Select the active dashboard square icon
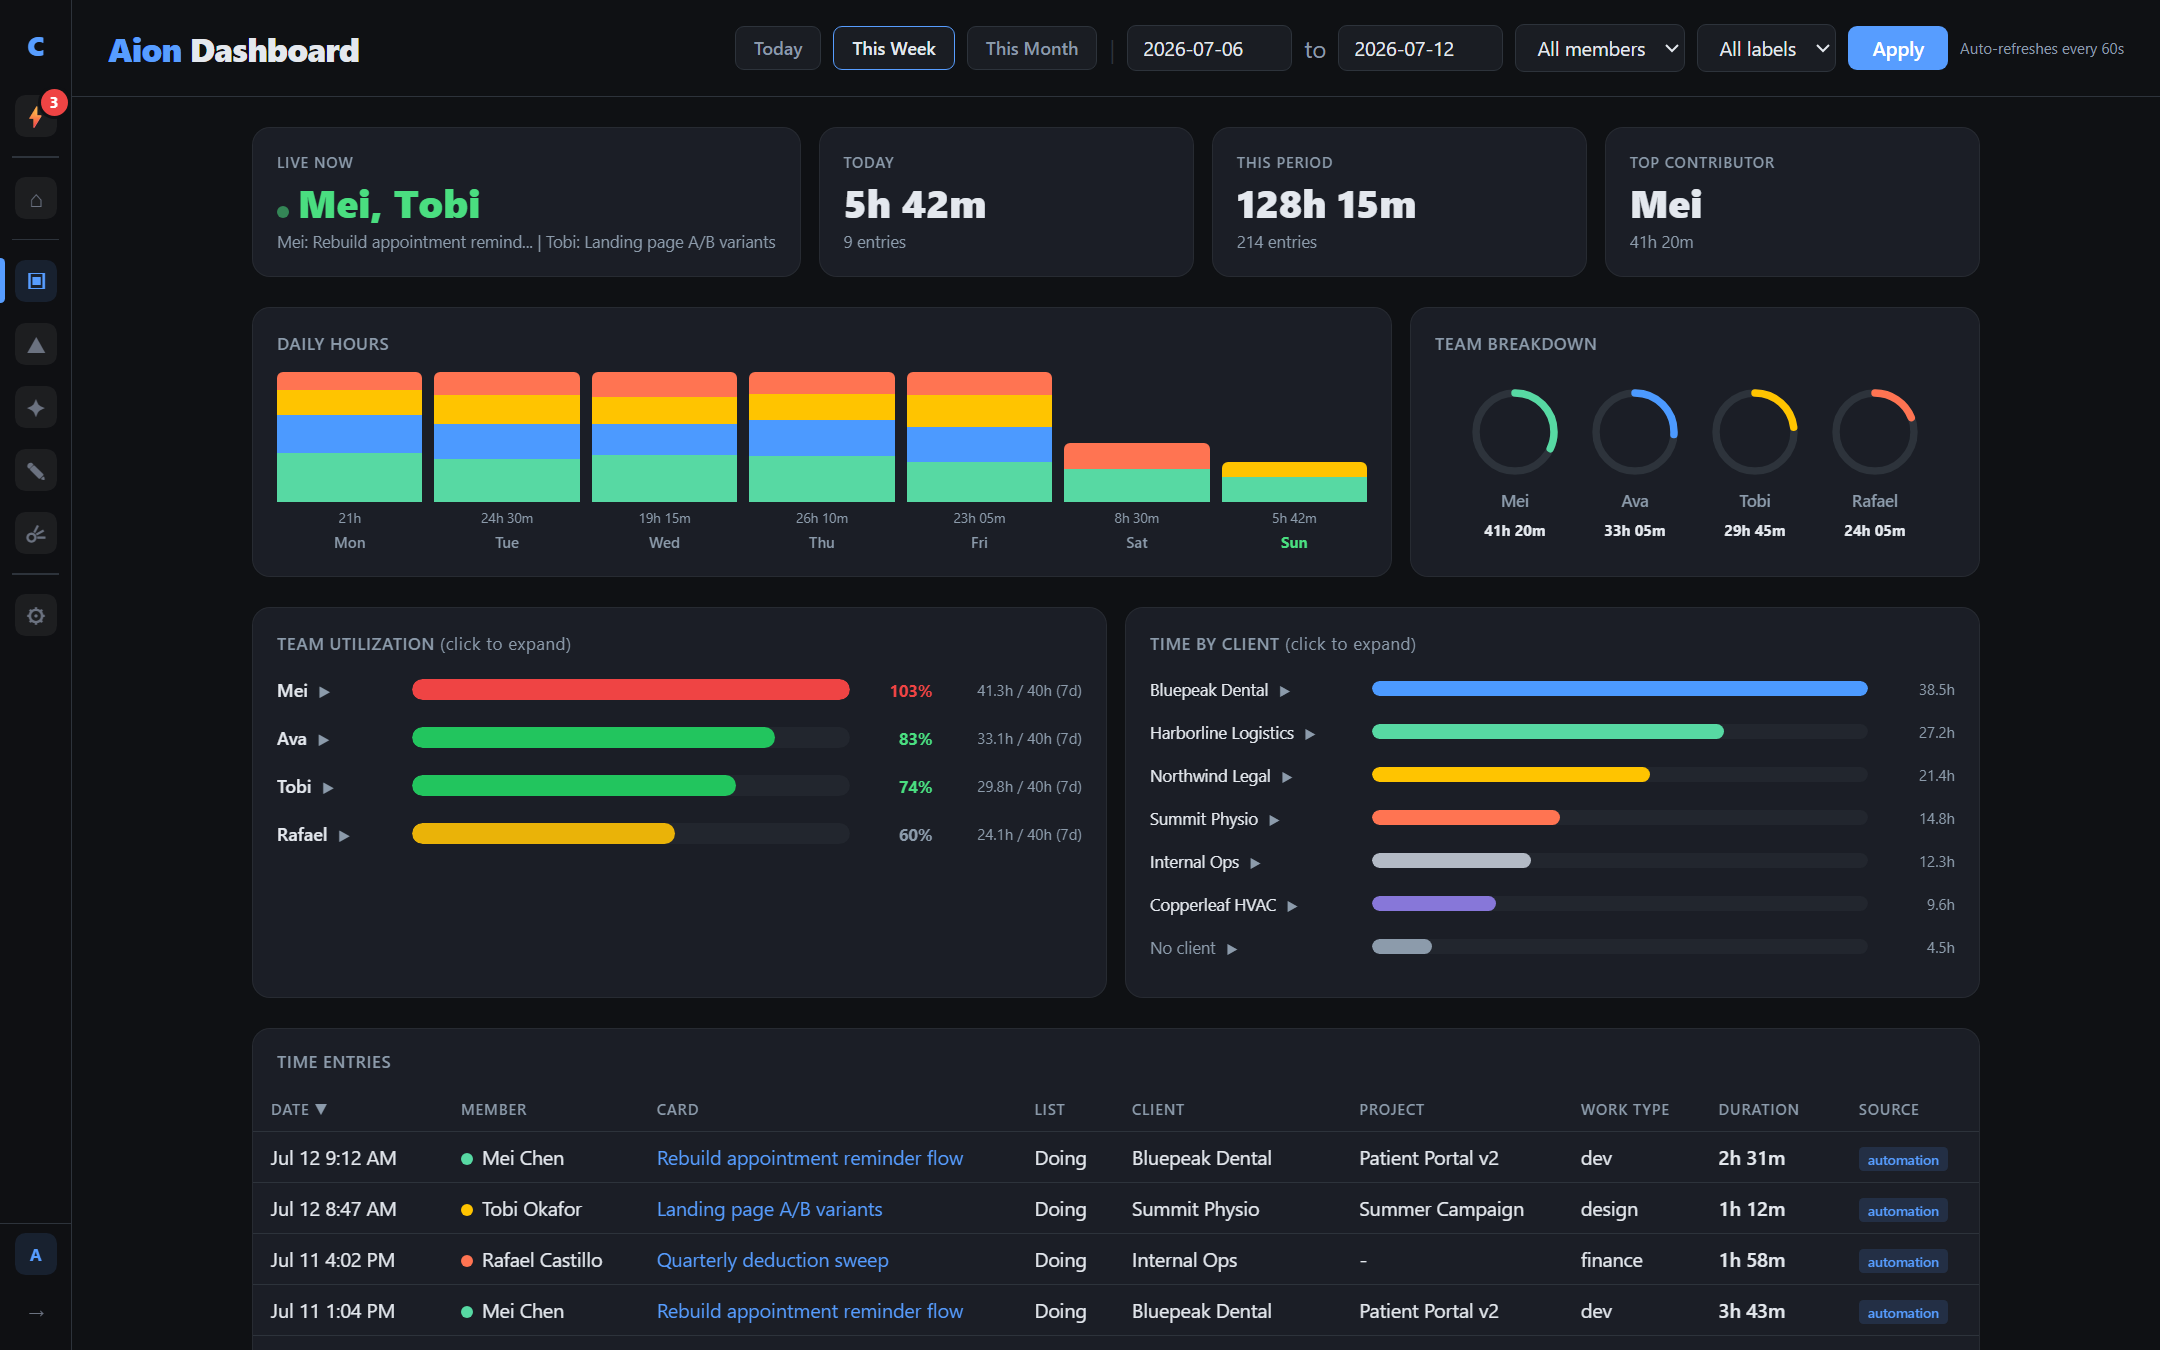Viewport: 2160px width, 1350px height. (36, 281)
